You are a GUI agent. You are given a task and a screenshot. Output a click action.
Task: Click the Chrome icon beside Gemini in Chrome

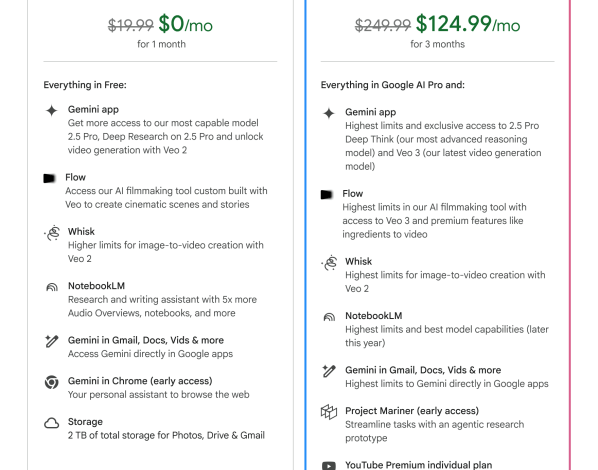pyautogui.click(x=51, y=382)
